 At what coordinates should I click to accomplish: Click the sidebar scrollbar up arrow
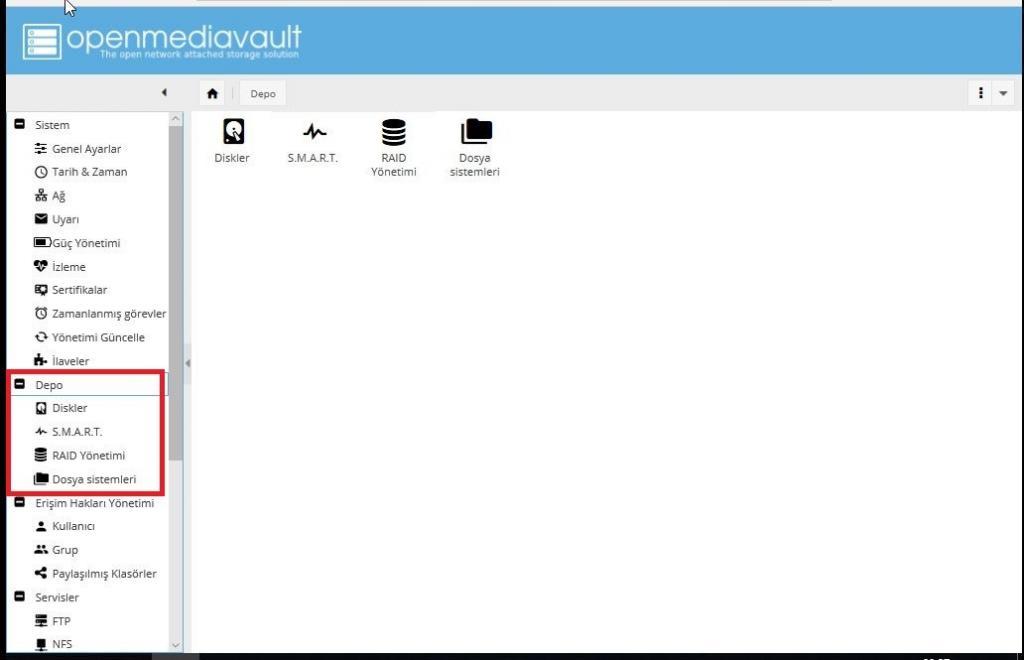coord(175,119)
